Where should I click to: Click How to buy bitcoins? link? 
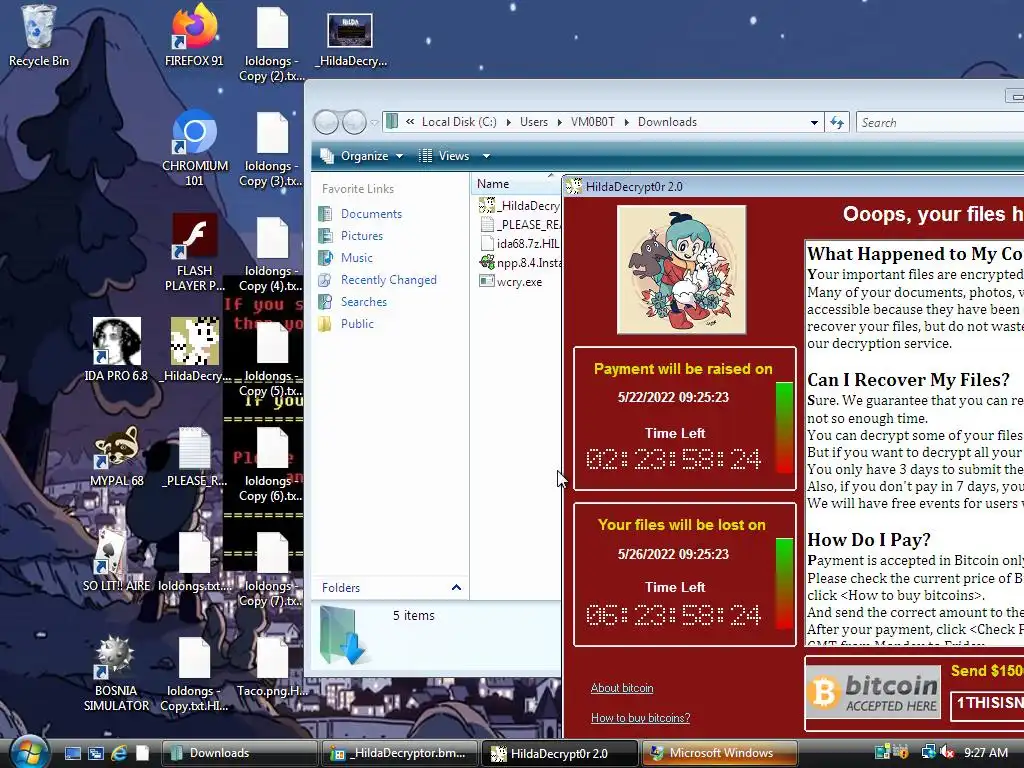640,718
